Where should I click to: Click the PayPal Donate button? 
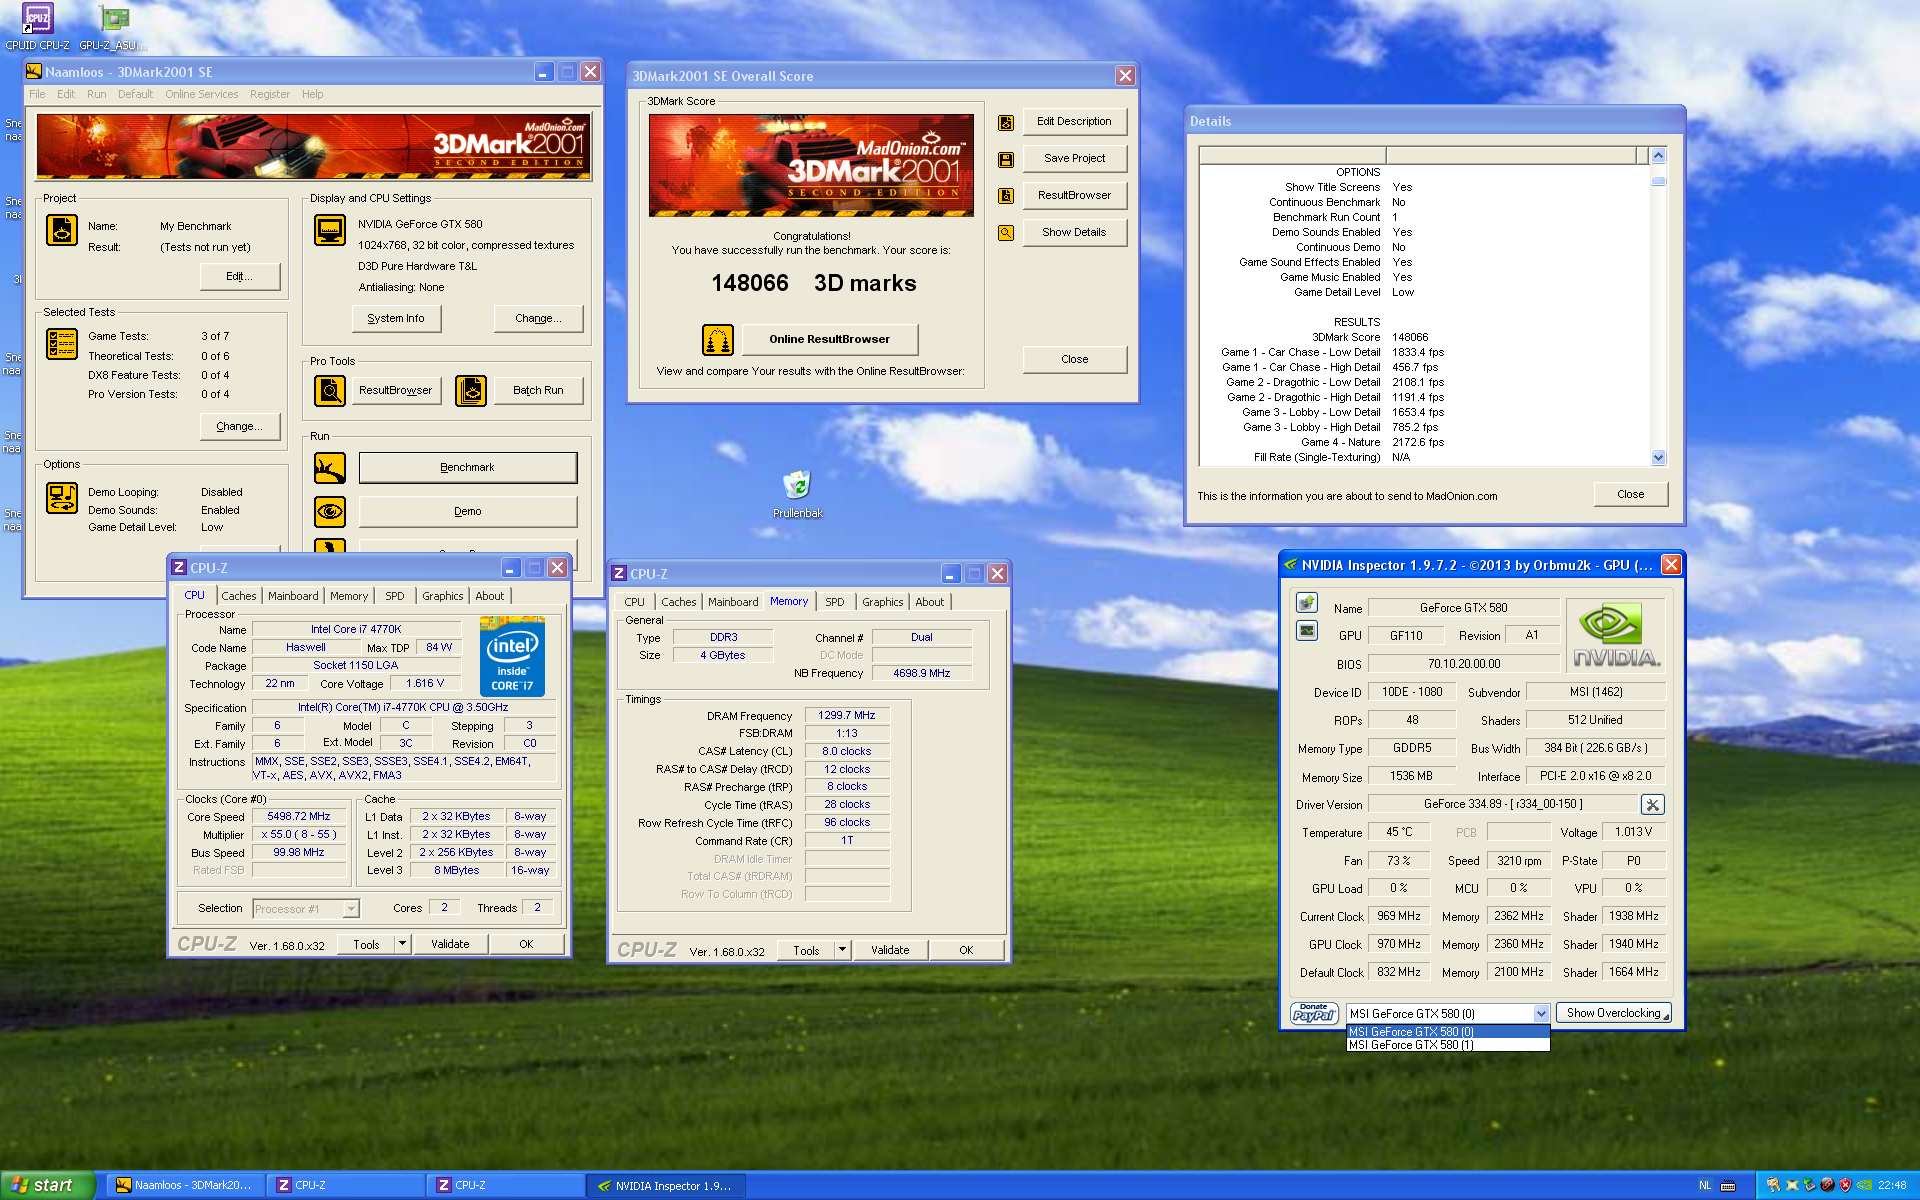click(1314, 1014)
